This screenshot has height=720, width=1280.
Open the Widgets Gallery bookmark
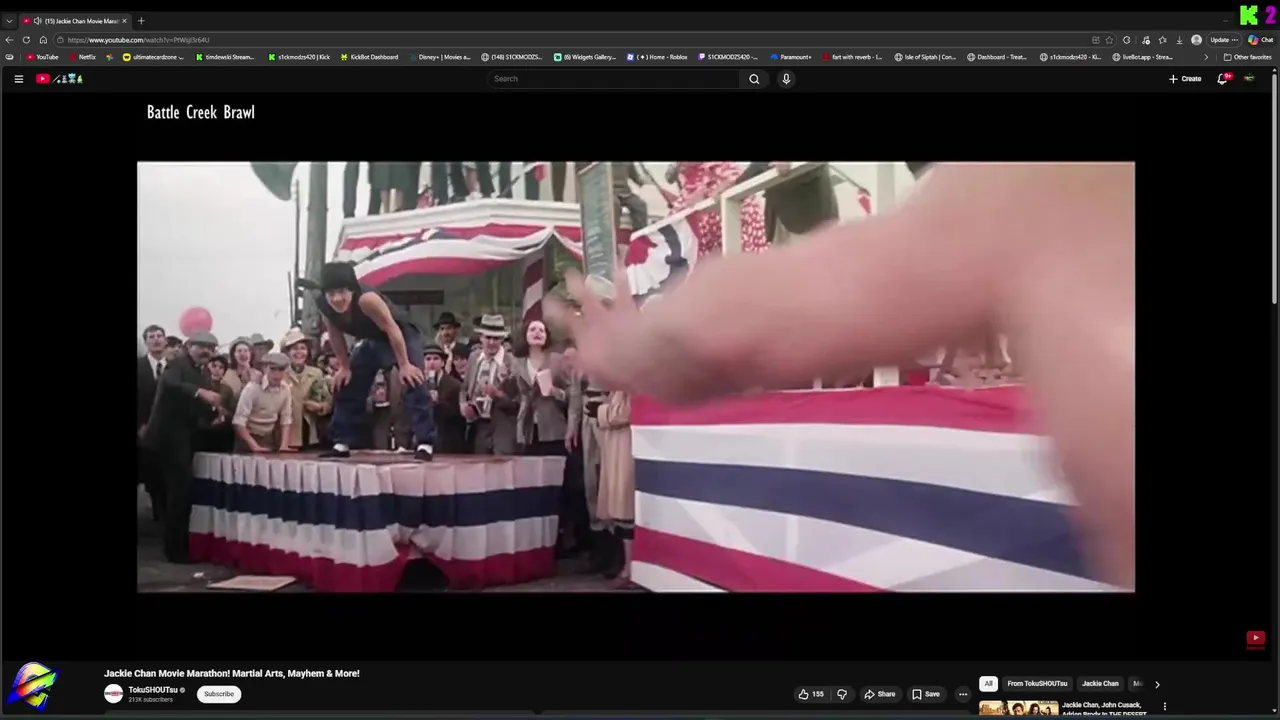click(585, 57)
